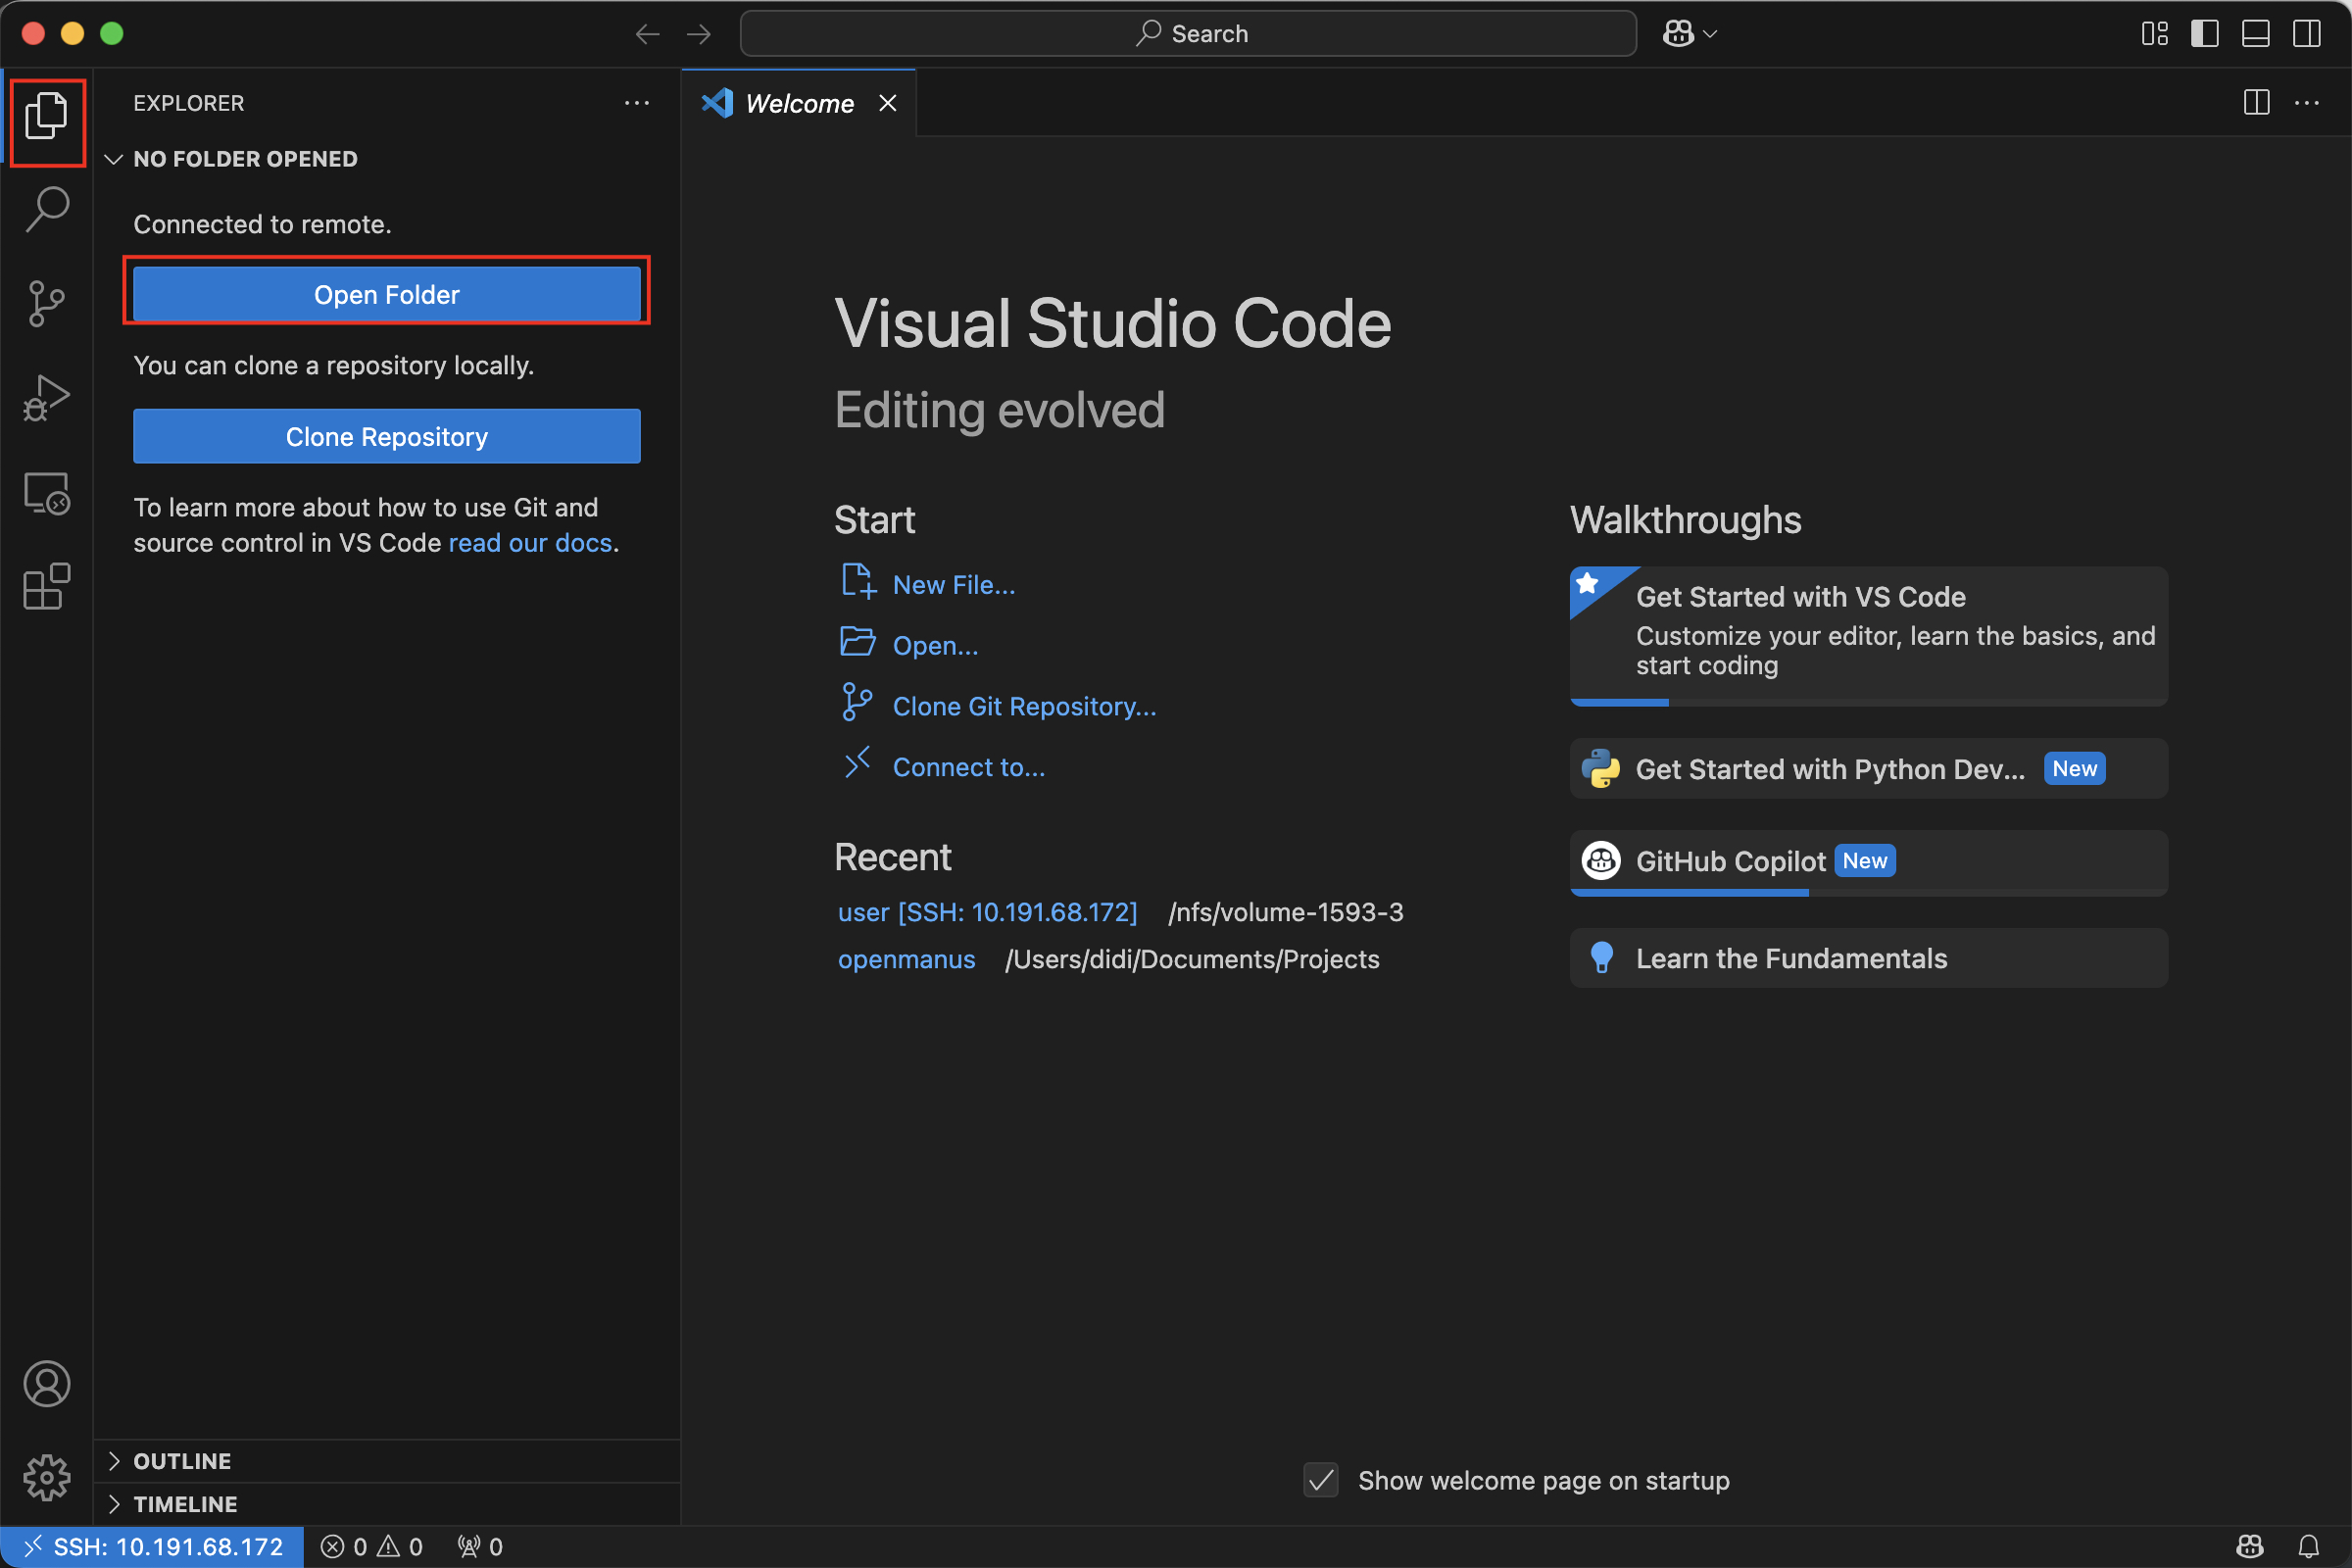Open editor More Actions ellipsis
The image size is (2352, 1568).
(x=2307, y=102)
